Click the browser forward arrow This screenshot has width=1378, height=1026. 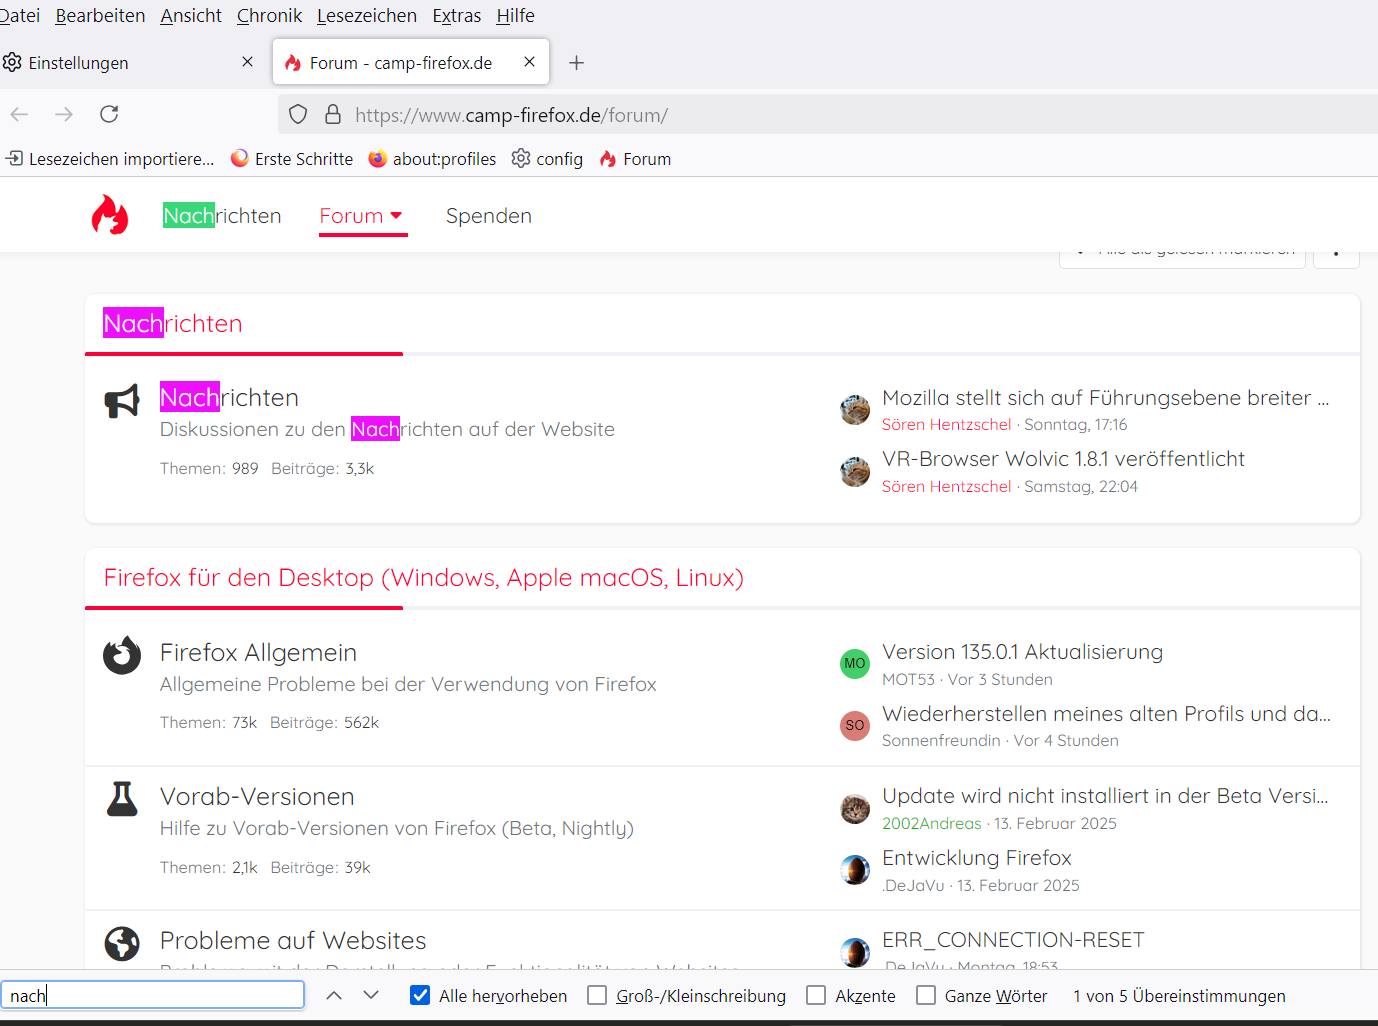click(64, 114)
